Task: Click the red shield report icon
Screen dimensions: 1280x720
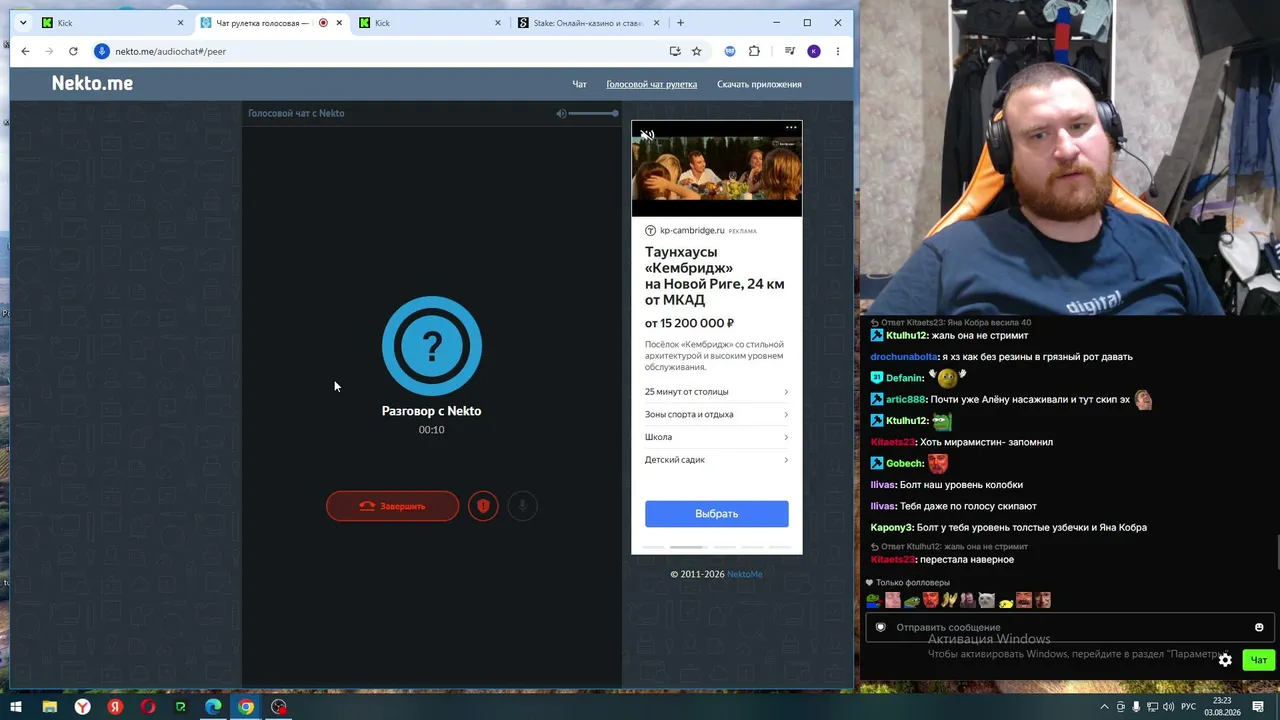Action: click(483, 506)
